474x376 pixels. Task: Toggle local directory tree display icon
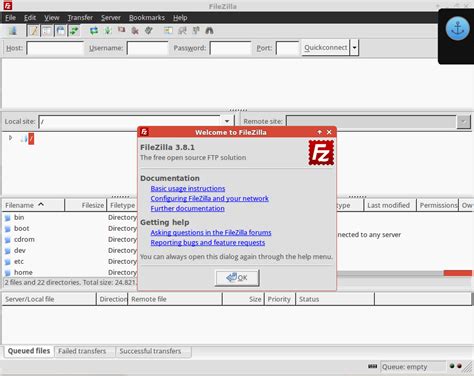tap(47, 31)
